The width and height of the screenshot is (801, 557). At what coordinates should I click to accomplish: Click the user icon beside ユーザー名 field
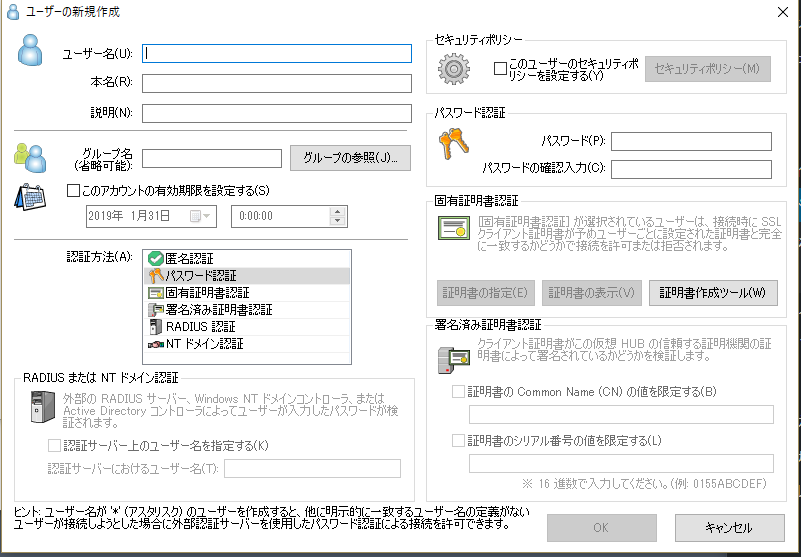point(31,52)
